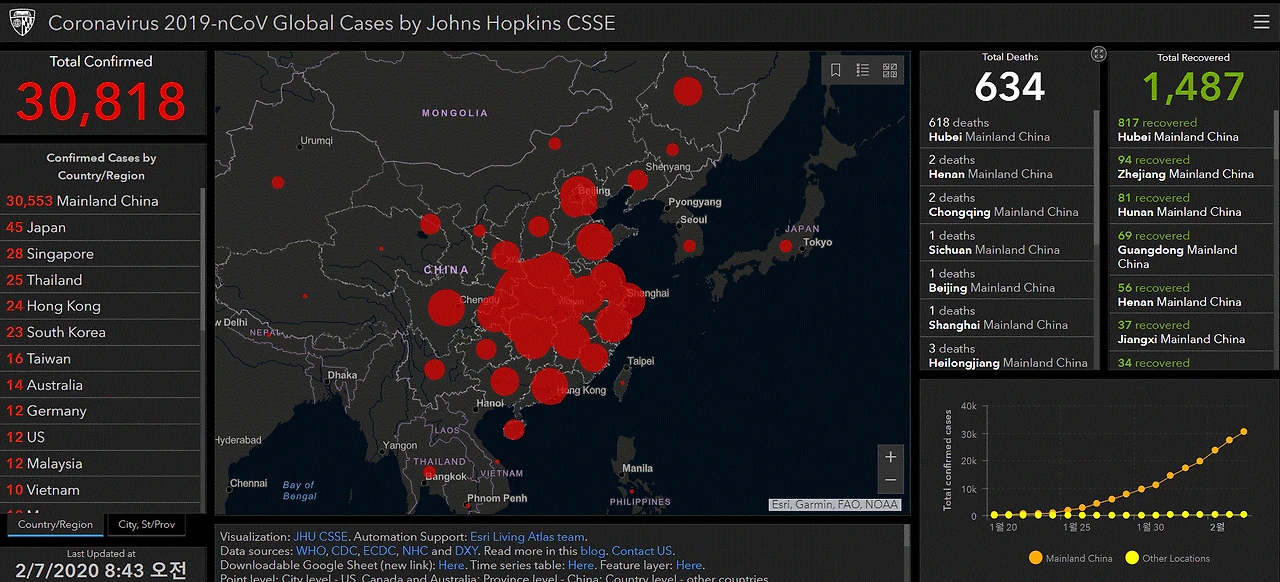Zoom out on the map

pos(890,482)
